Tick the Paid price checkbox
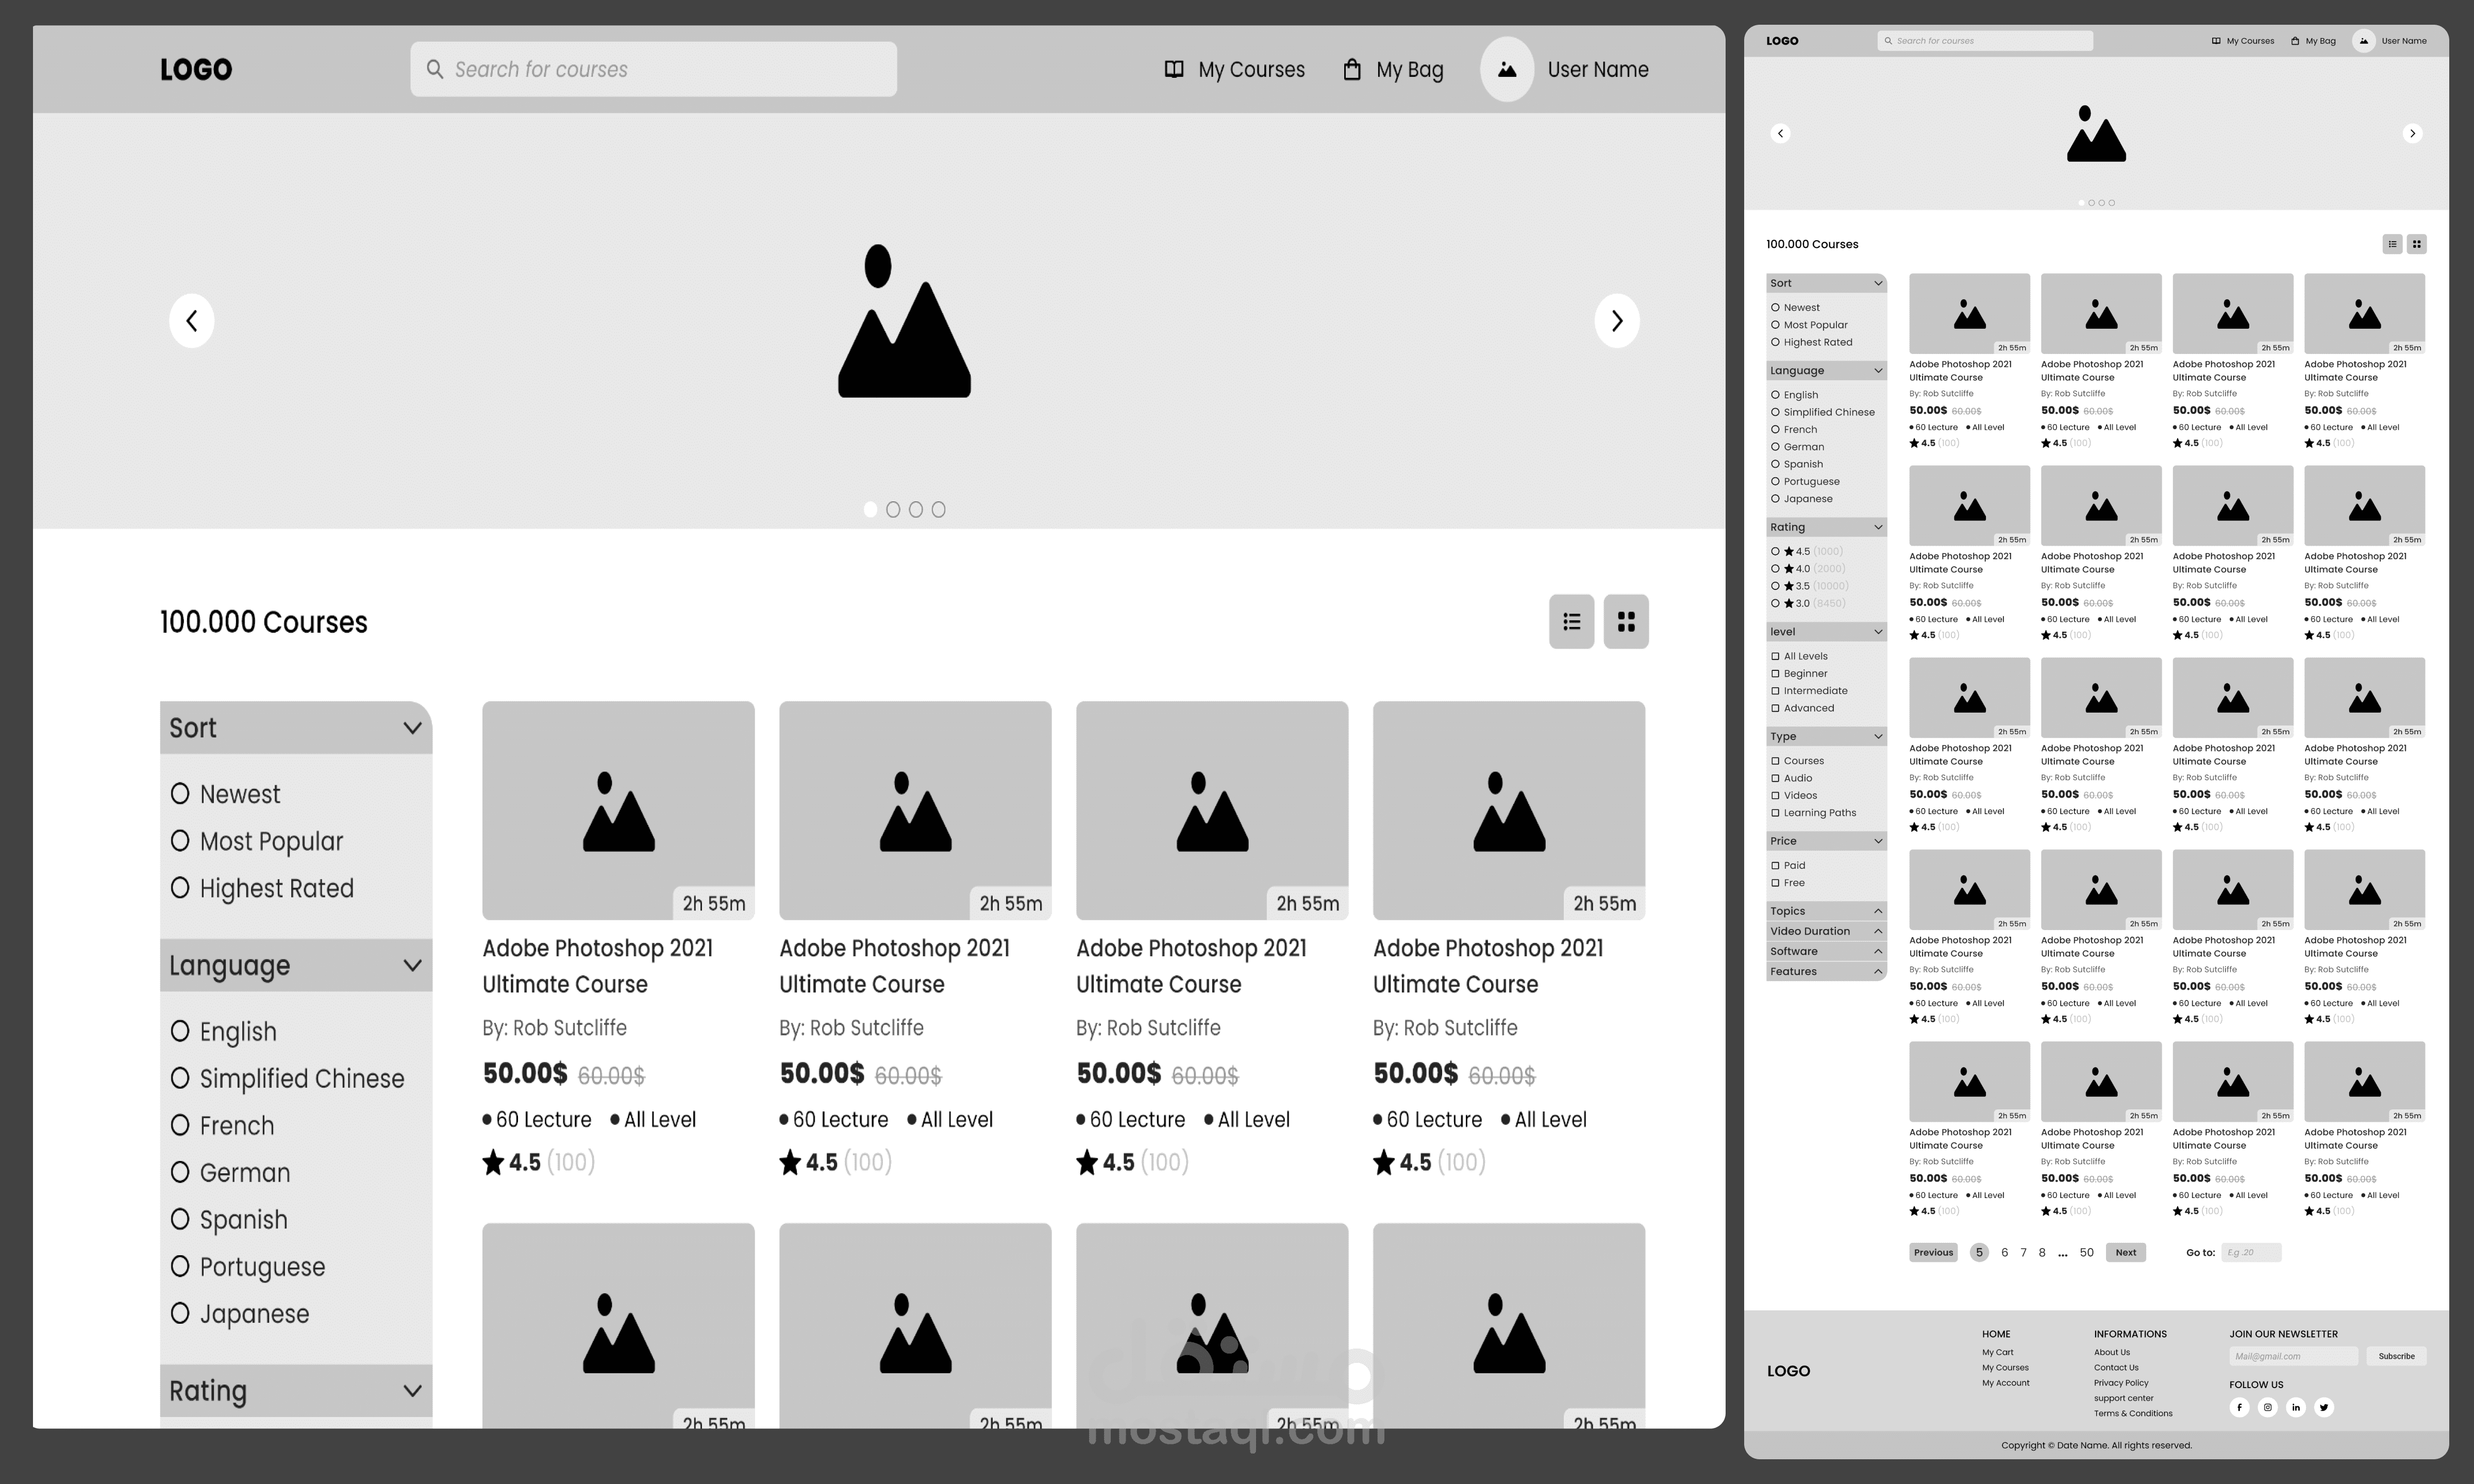The image size is (2474, 1484). 1775,866
